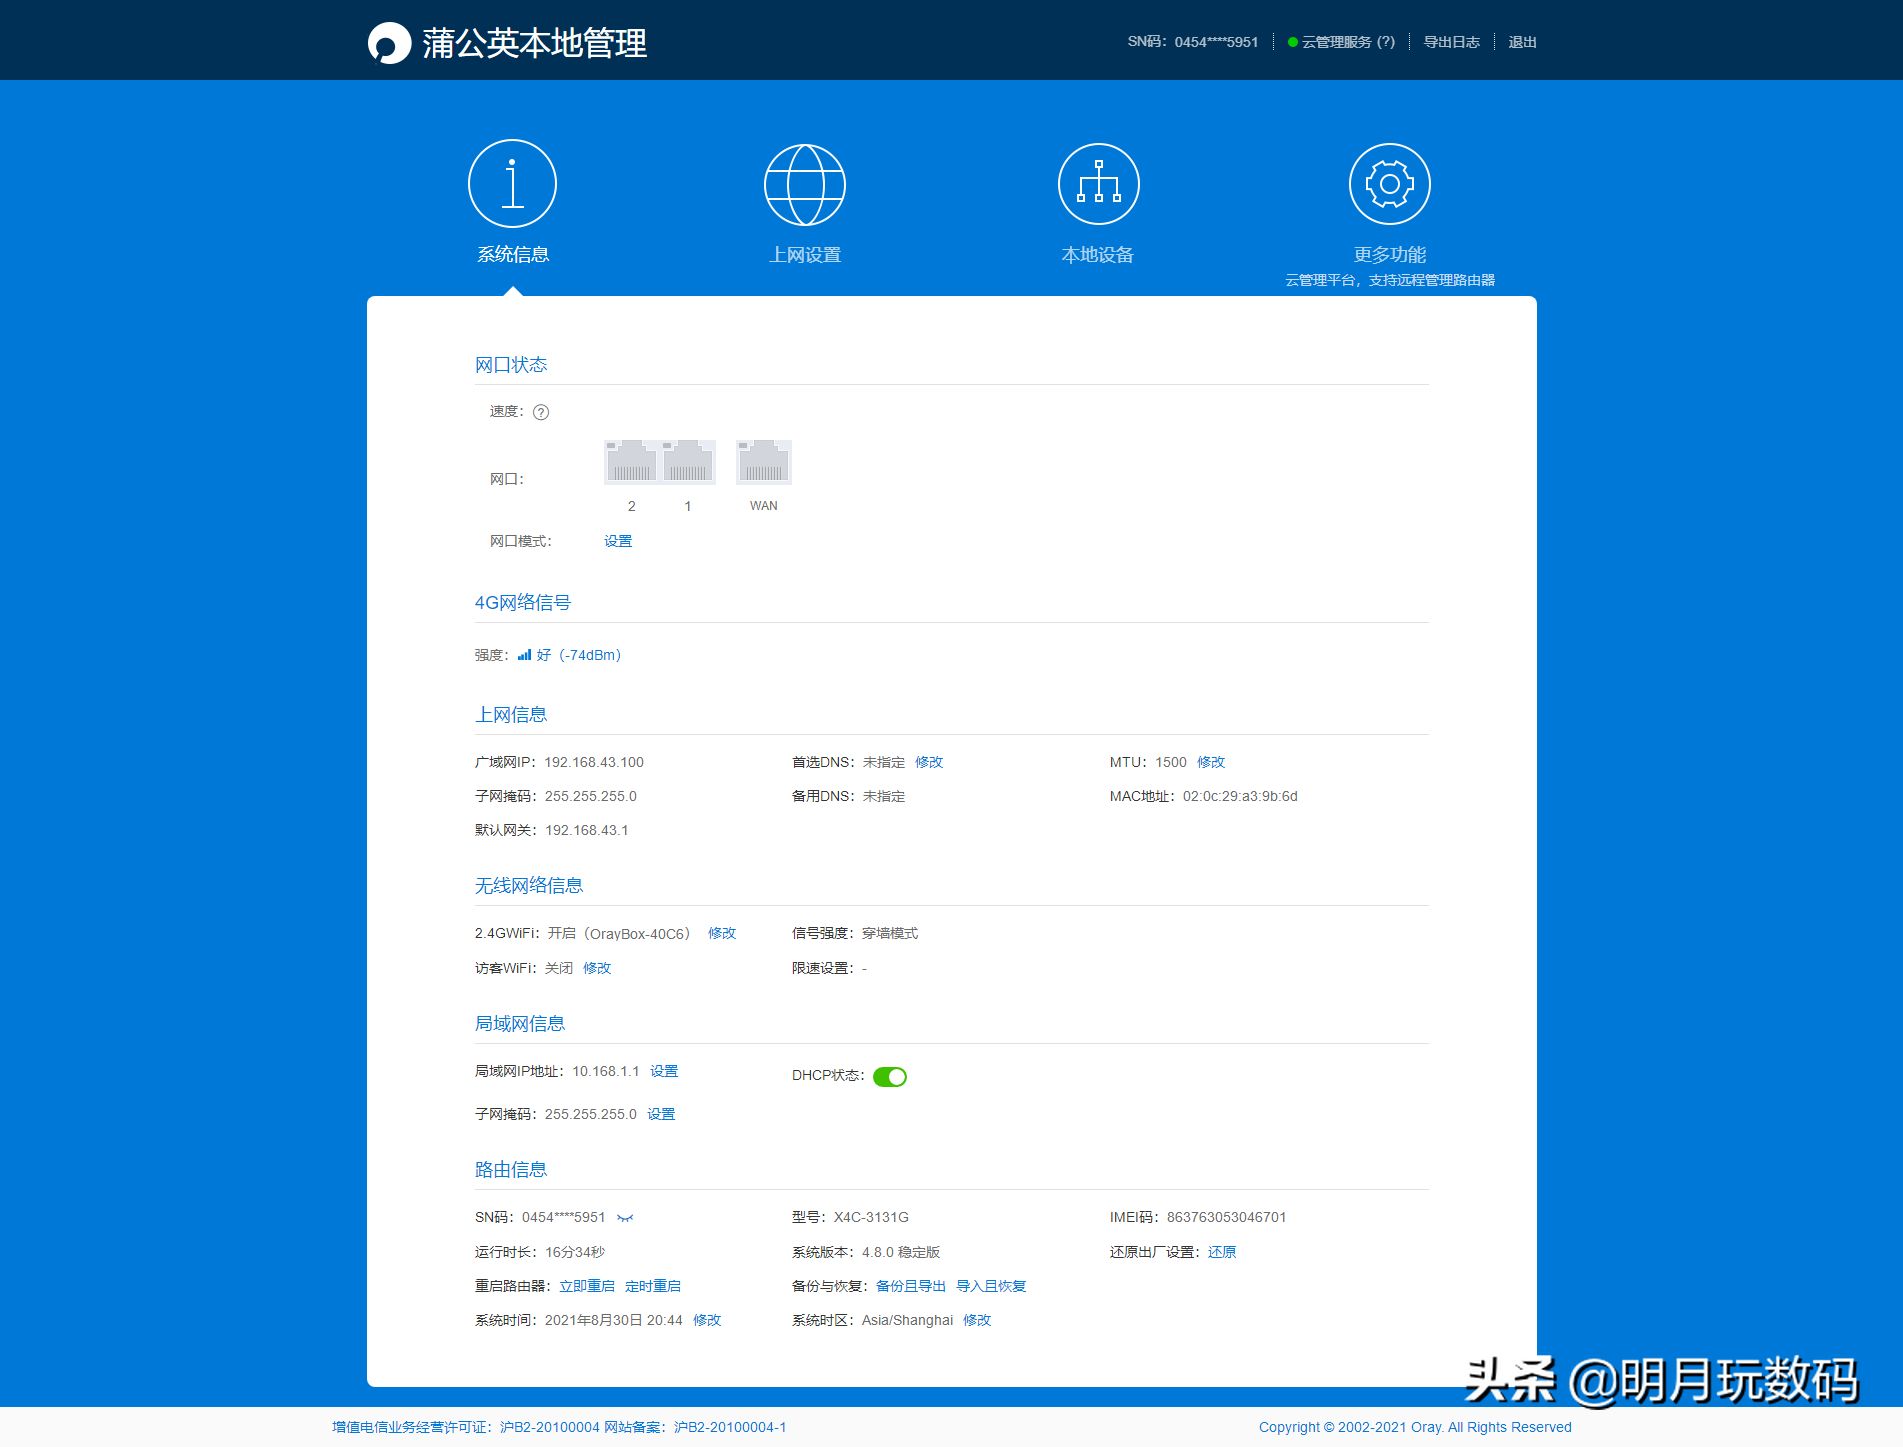Click the WAN port icon

763,462
